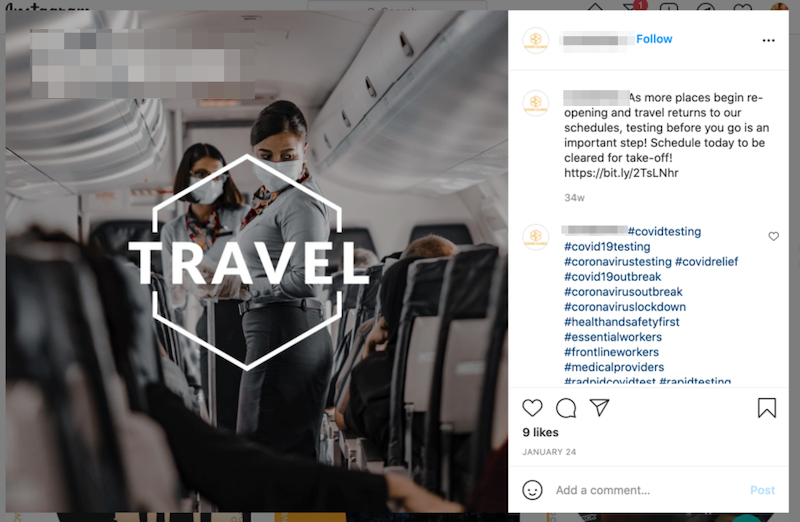Share post via paper plane icon
The height and width of the screenshot is (522, 800).
[599, 407]
